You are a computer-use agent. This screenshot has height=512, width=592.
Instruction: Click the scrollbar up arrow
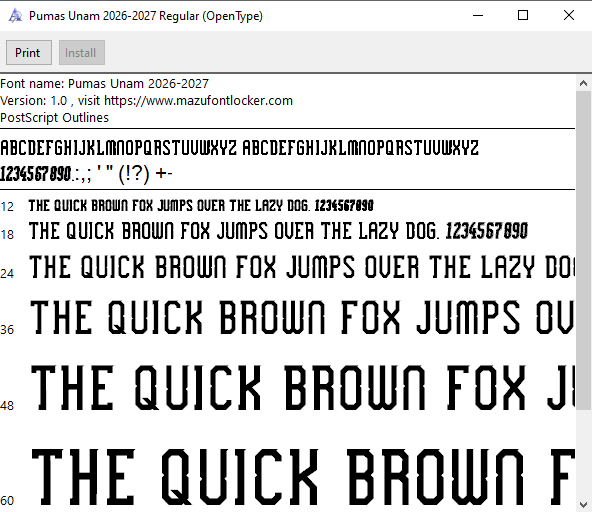click(x=583, y=83)
